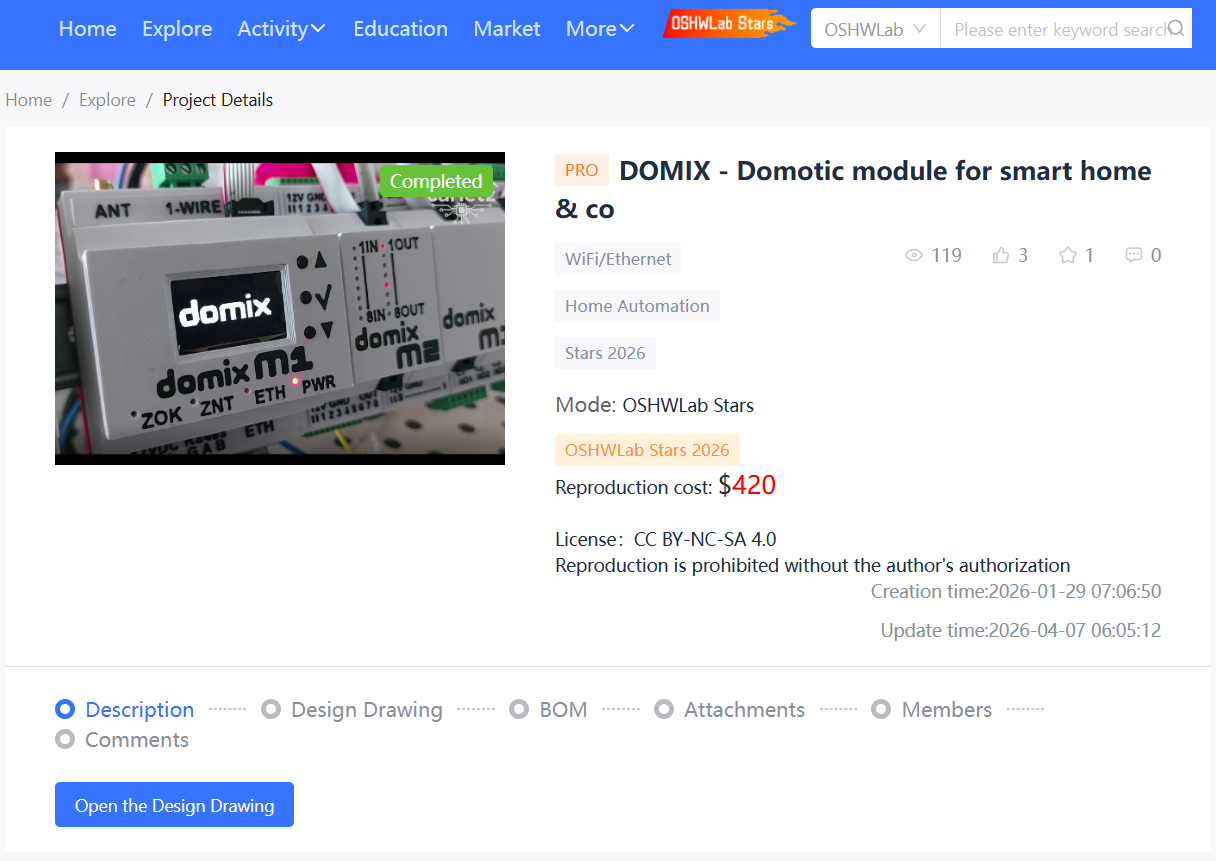Image resolution: width=1216 pixels, height=861 pixels.
Task: Expand the Activity dropdown menu
Action: coord(281,29)
